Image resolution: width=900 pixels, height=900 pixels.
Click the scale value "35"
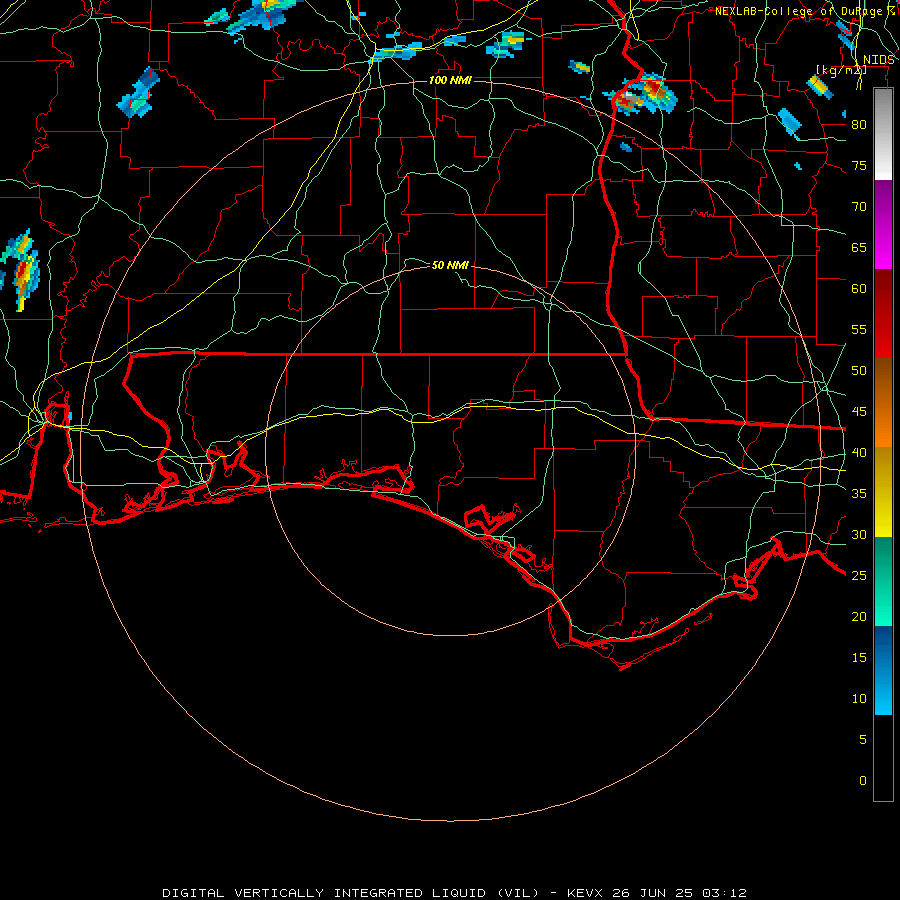click(x=859, y=494)
